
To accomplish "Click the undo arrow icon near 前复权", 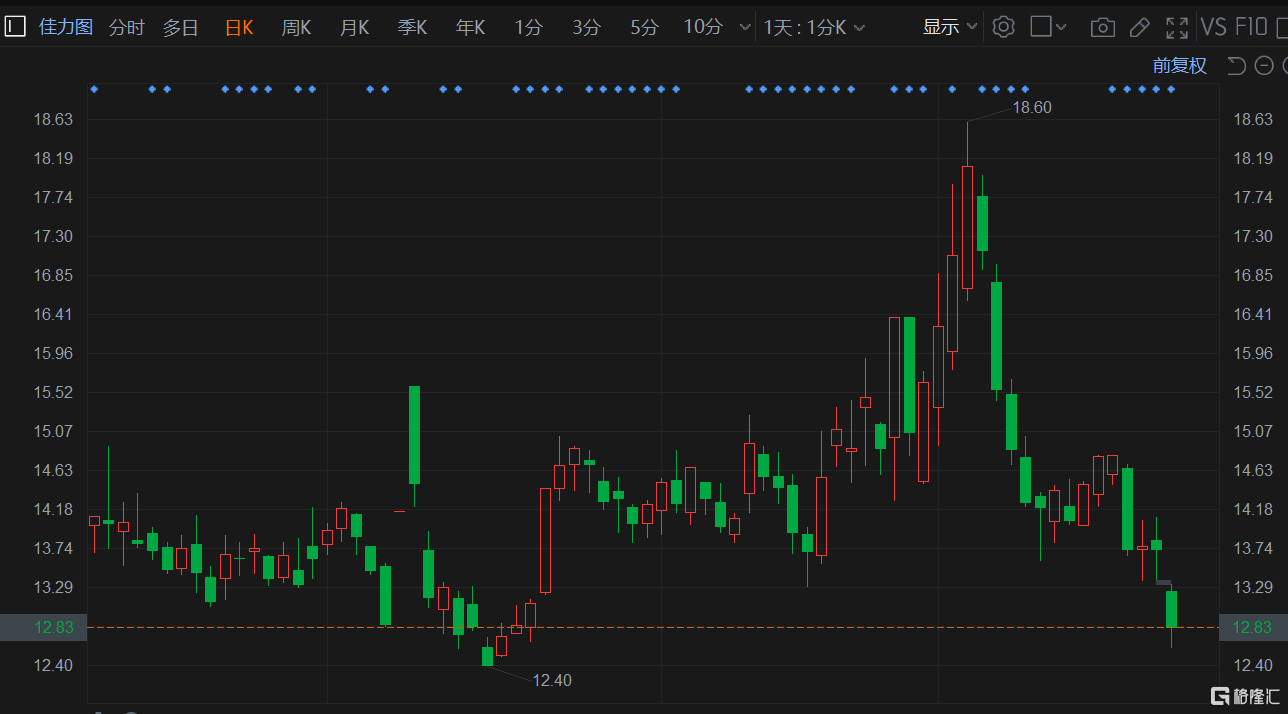I will pyautogui.click(x=1236, y=65).
